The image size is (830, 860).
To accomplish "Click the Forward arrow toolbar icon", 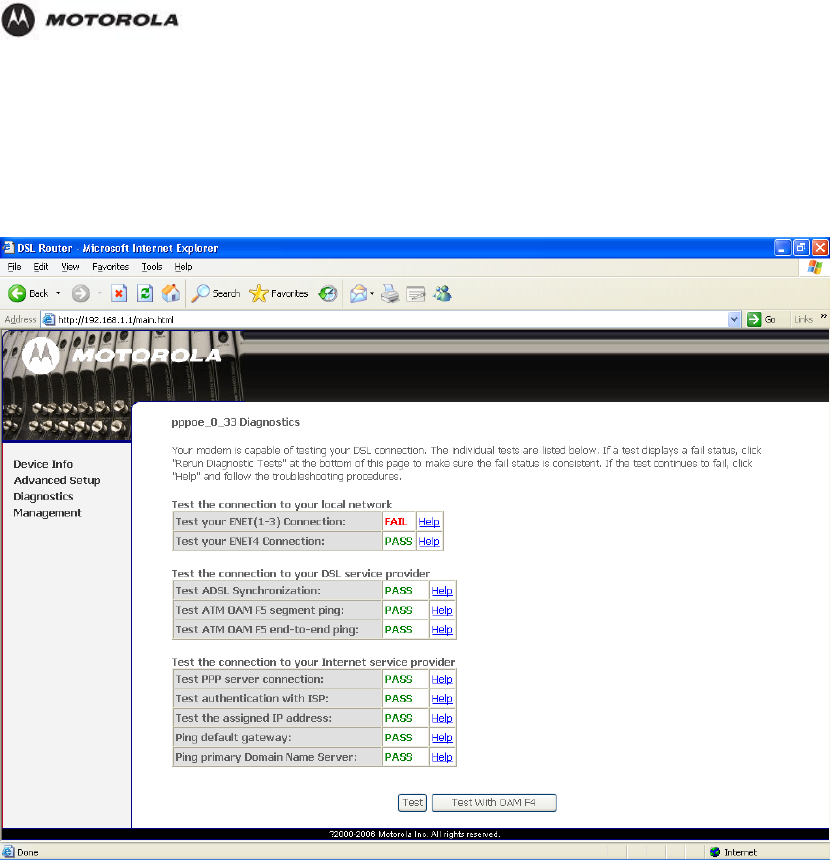I will (x=81, y=293).
